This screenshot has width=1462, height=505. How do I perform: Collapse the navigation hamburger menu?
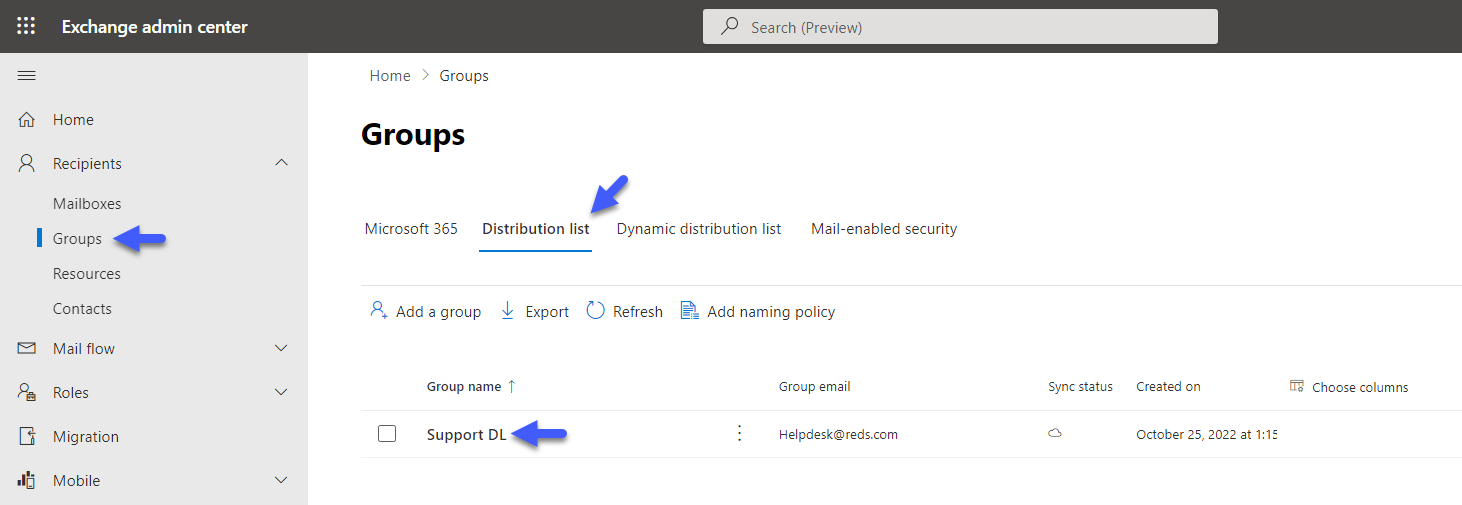click(27, 76)
